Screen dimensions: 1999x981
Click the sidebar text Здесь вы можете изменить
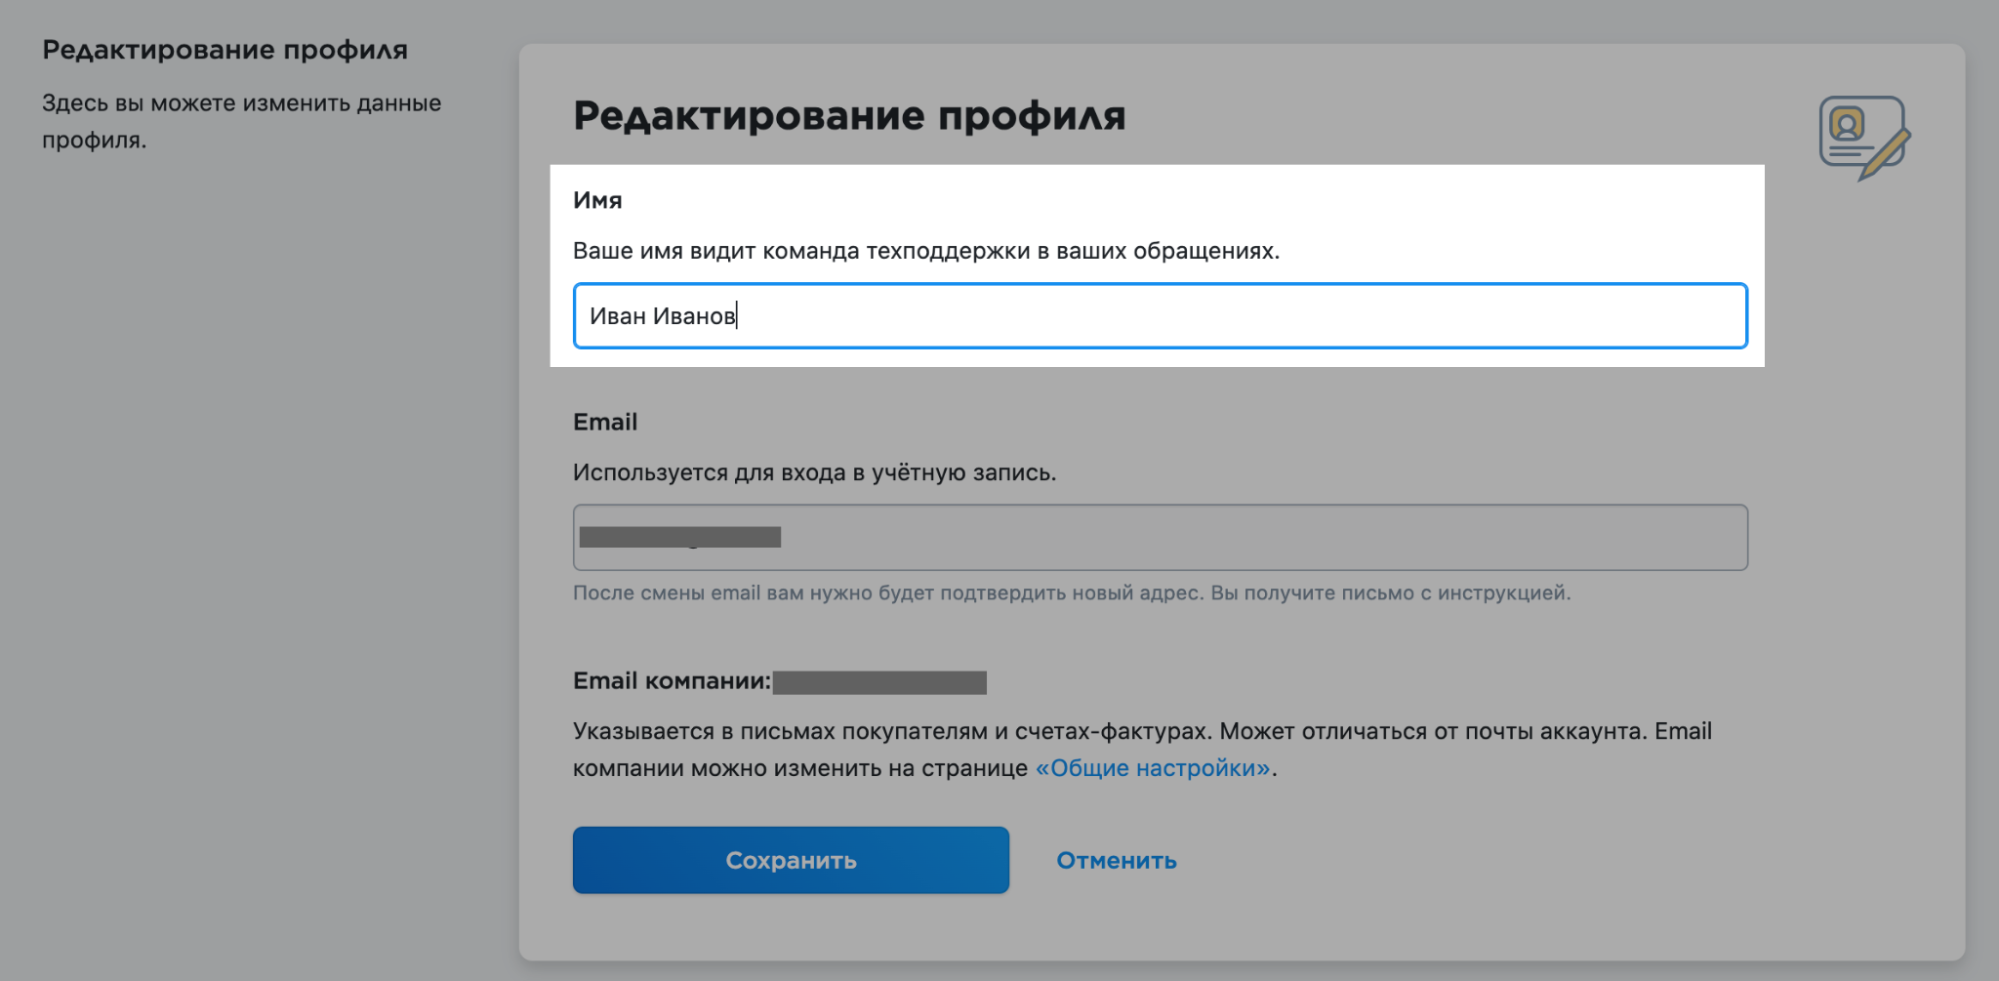[241, 121]
